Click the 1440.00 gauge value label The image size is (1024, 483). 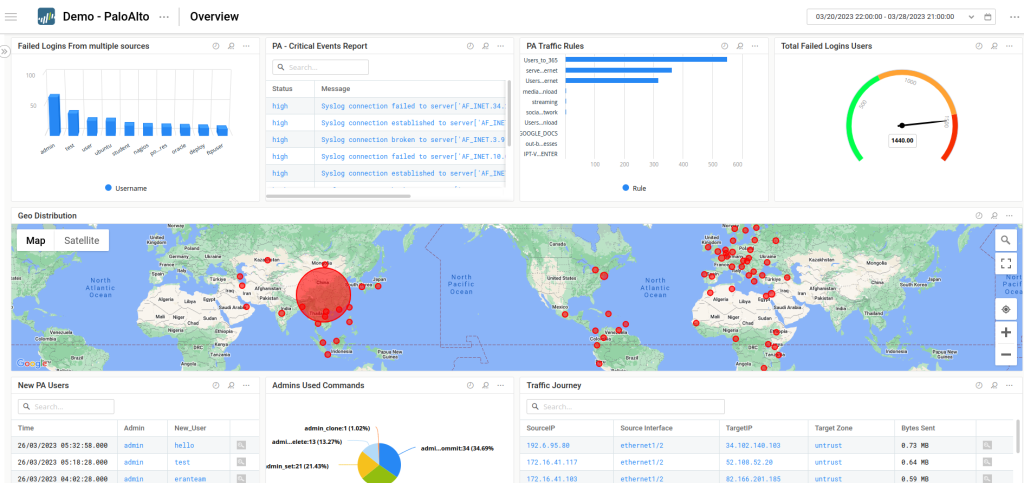tap(901, 140)
